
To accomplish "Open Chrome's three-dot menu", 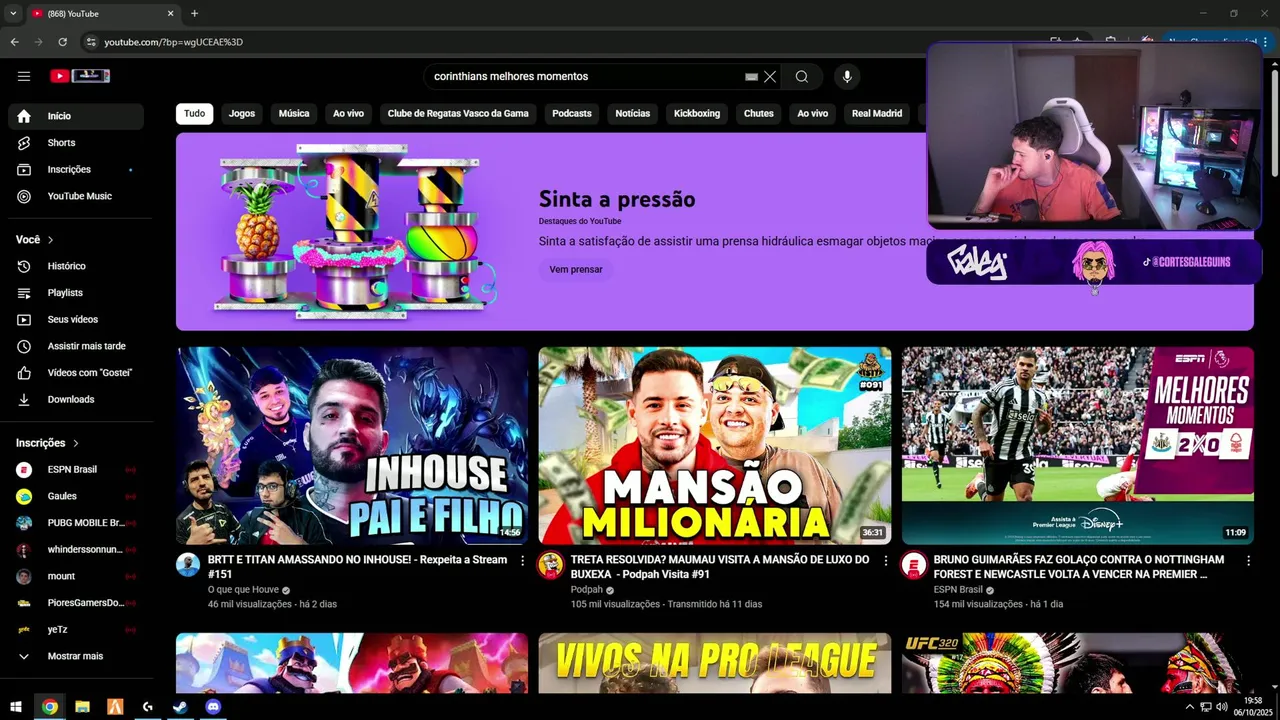I will pyautogui.click(x=1266, y=42).
